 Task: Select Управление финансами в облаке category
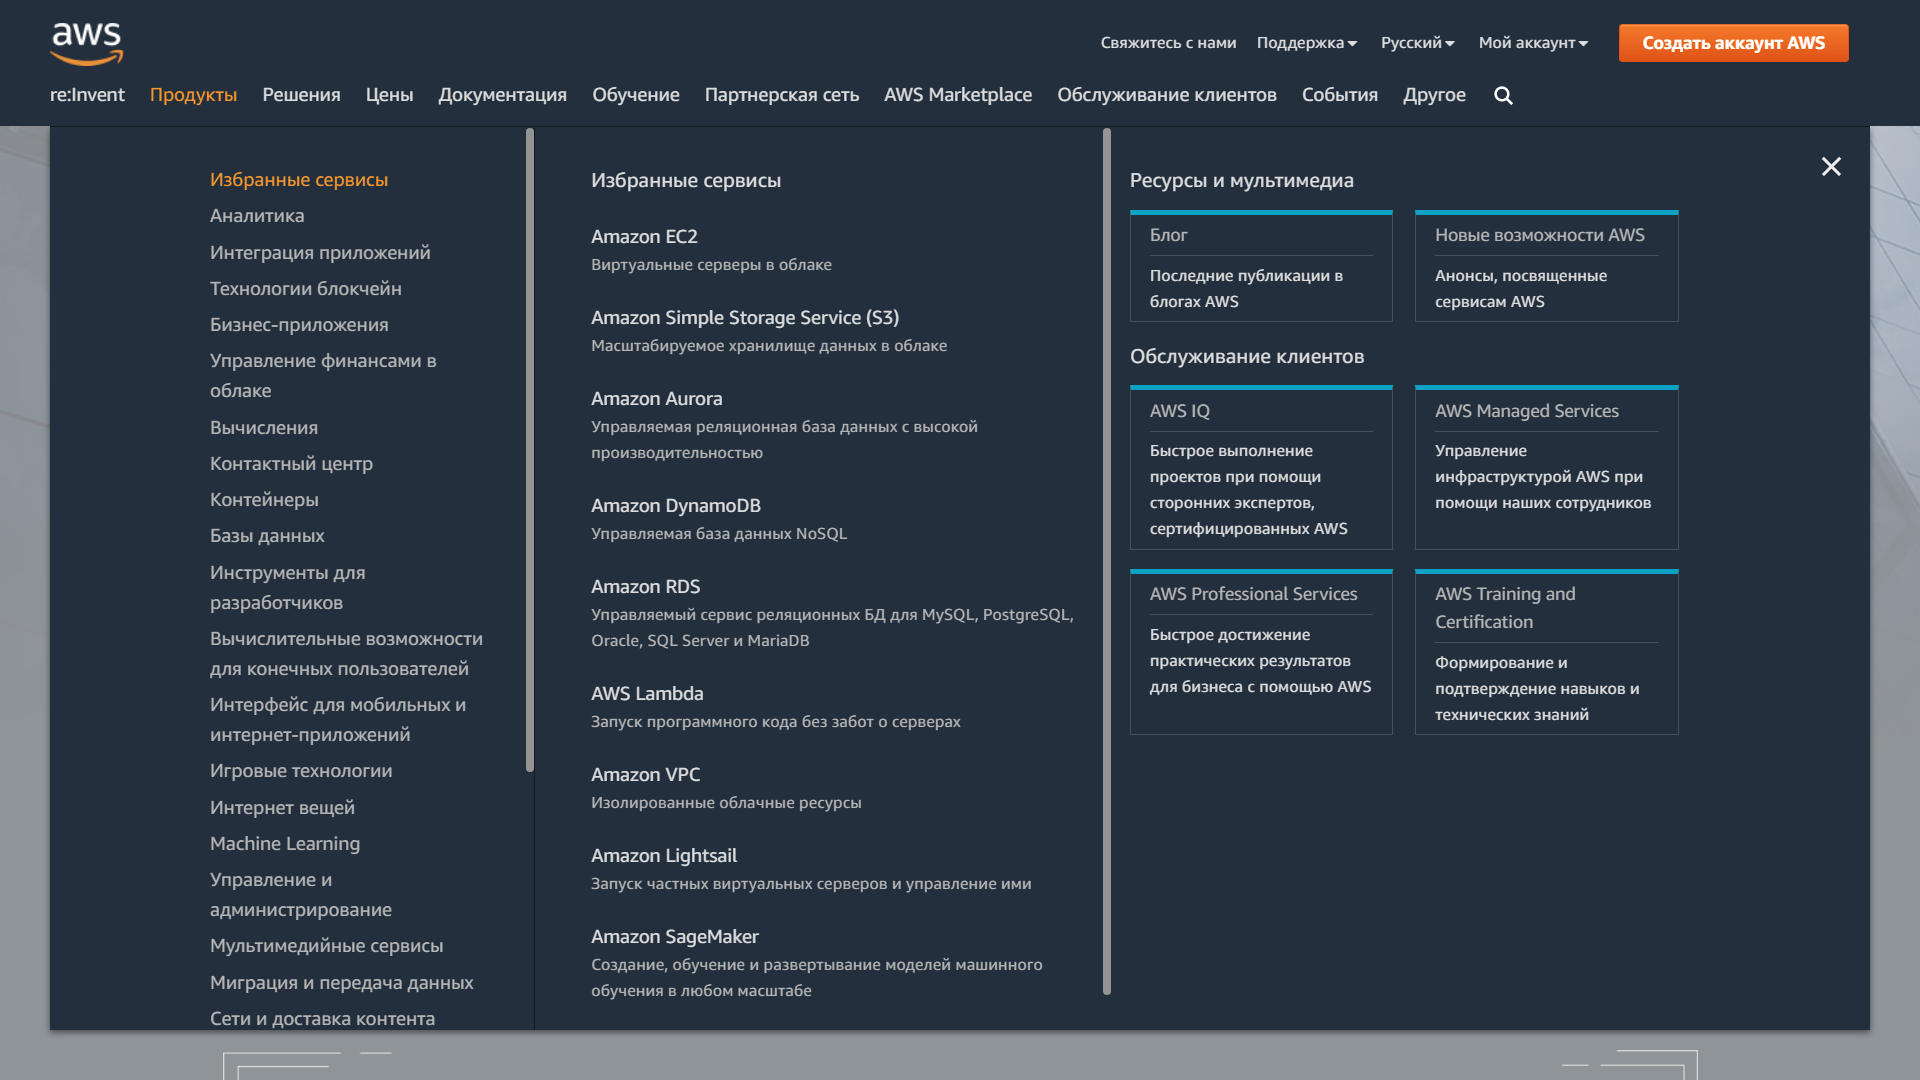click(x=323, y=376)
